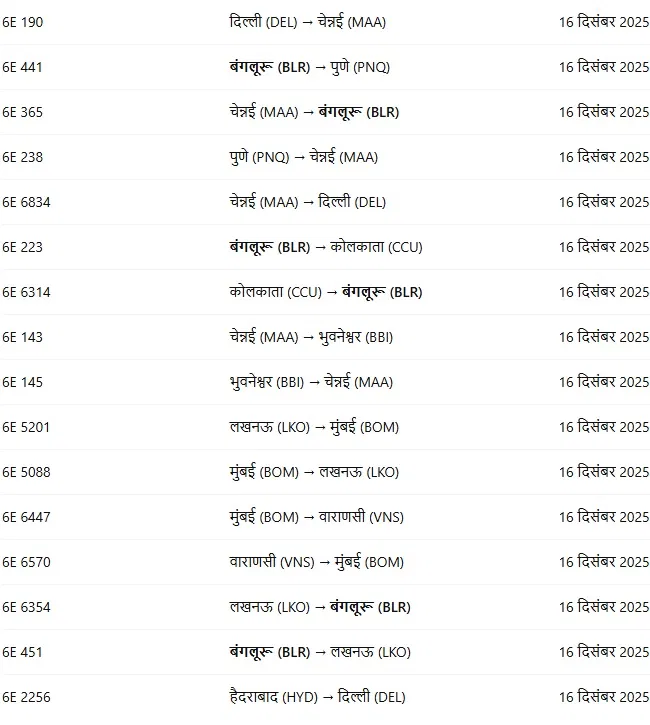Image resolution: width=650 pixels, height=725 pixels.
Task: Click the चेन्नई (MAA) → बंगलूरू (BLR) route
Action: (313, 112)
